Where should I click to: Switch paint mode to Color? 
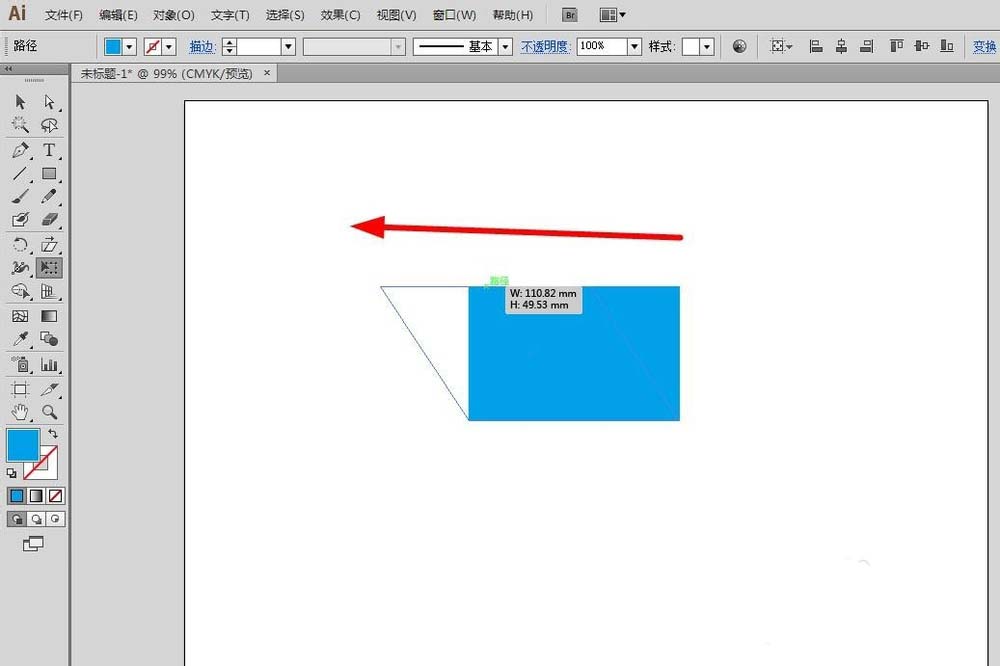click(17, 496)
